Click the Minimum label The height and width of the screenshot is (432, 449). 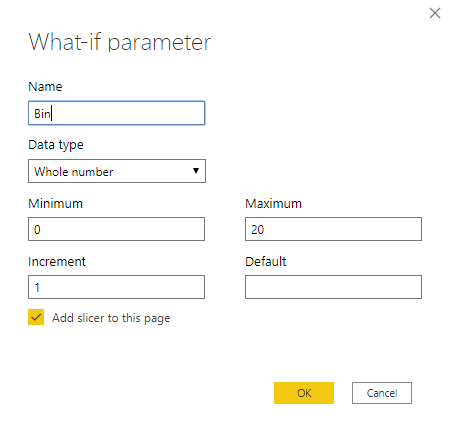(55, 203)
